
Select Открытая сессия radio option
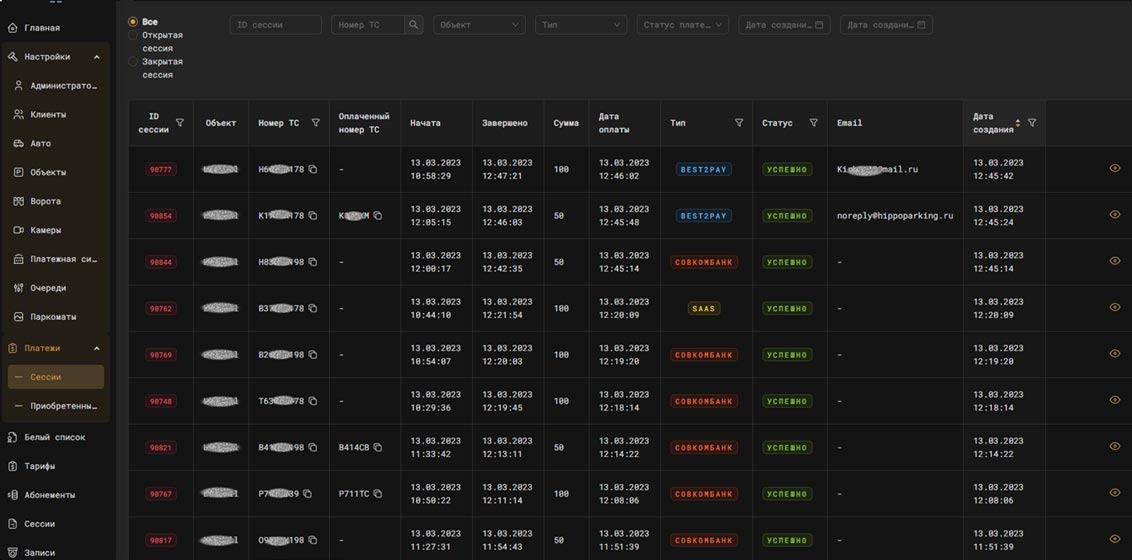click(x=133, y=35)
